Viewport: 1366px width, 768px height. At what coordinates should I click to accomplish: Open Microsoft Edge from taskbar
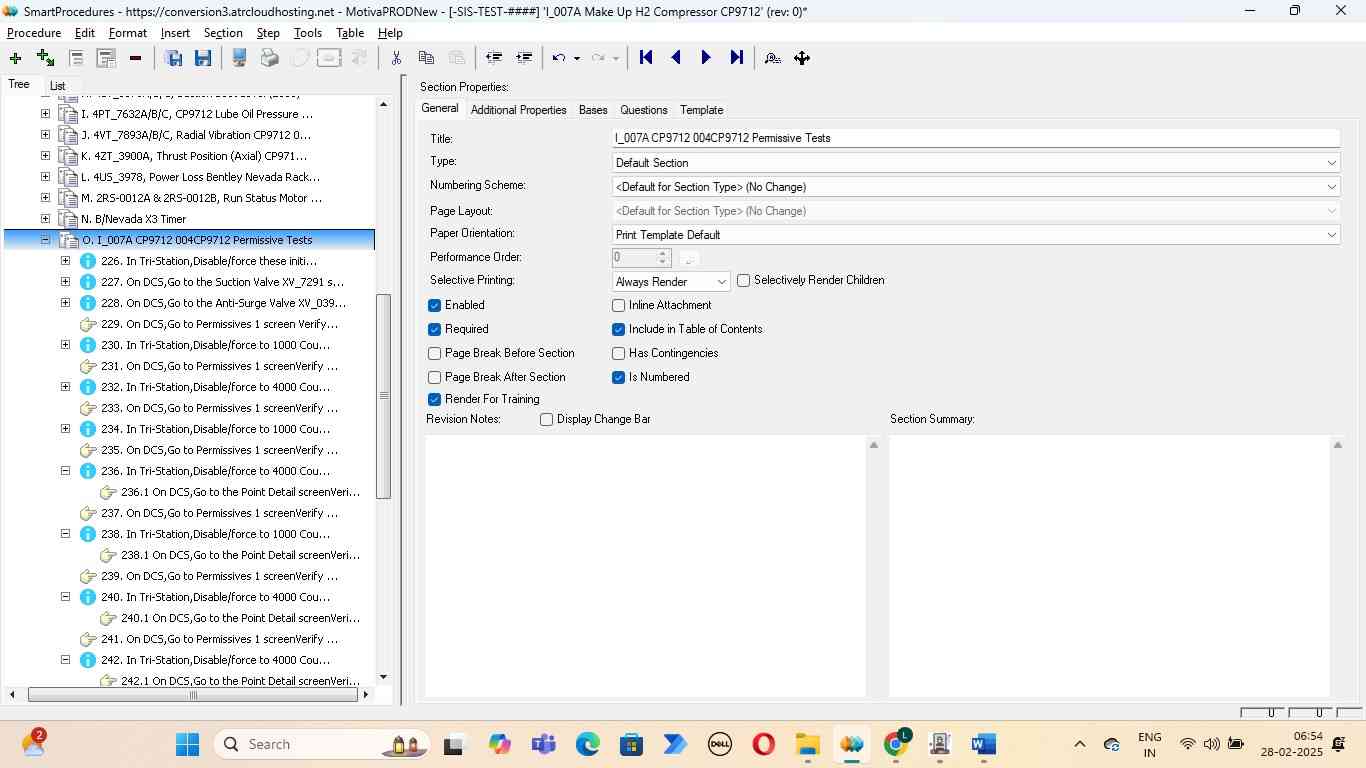pyautogui.click(x=587, y=744)
